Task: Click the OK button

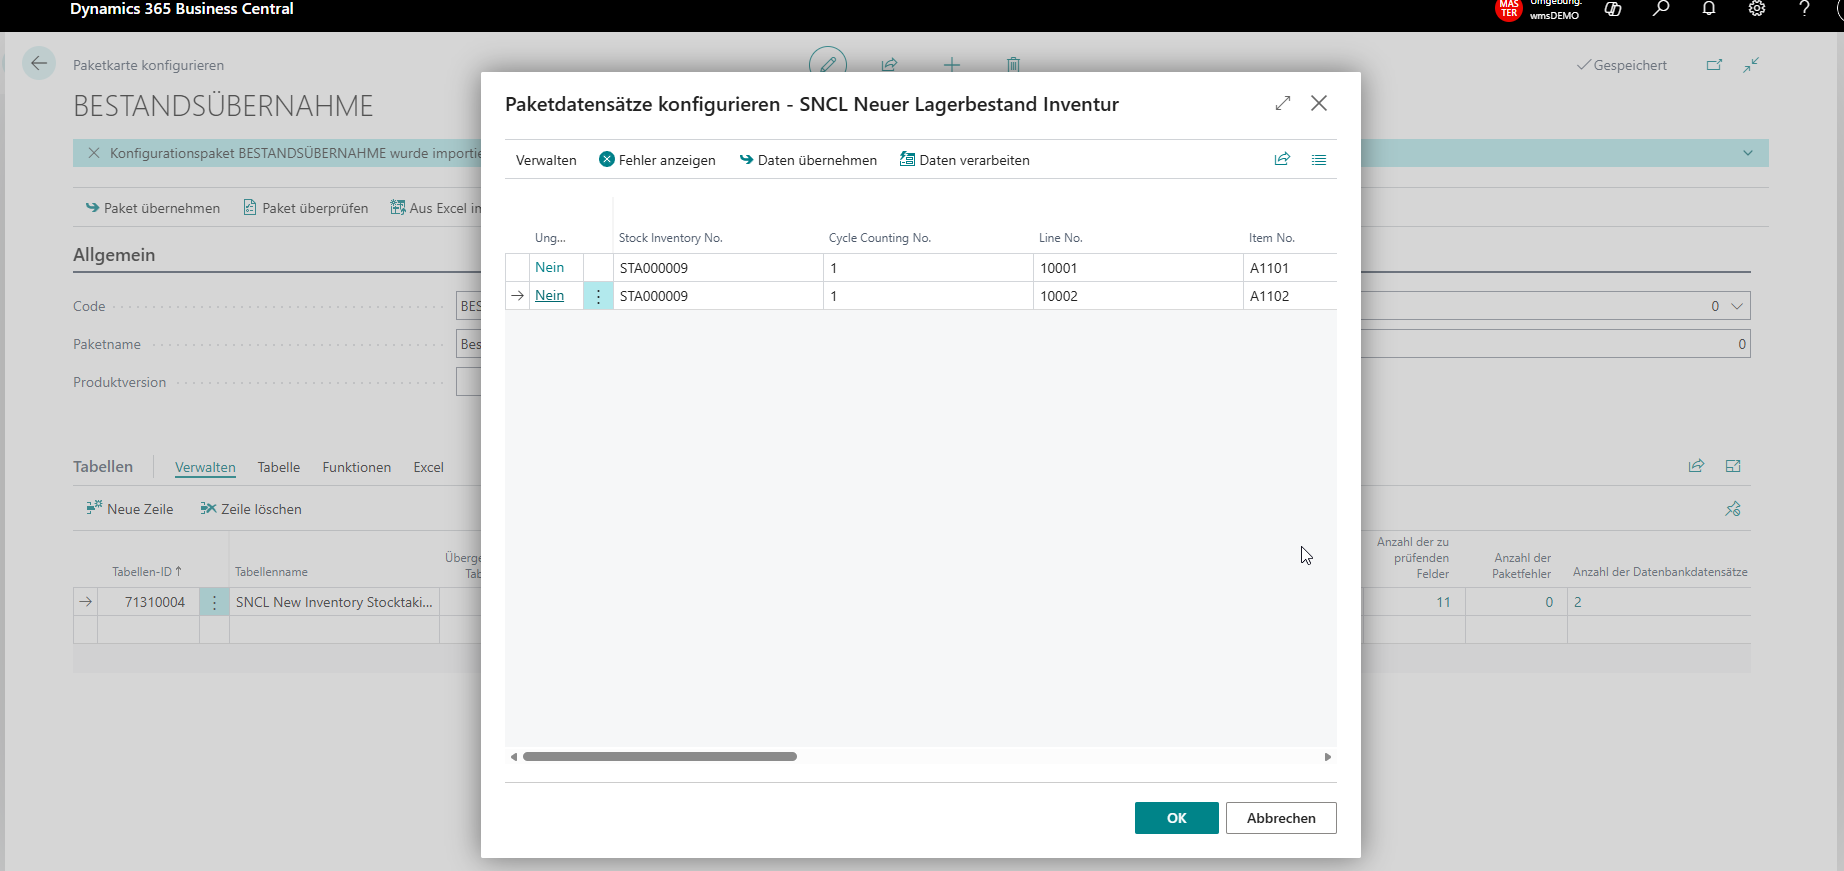Action: pyautogui.click(x=1177, y=818)
